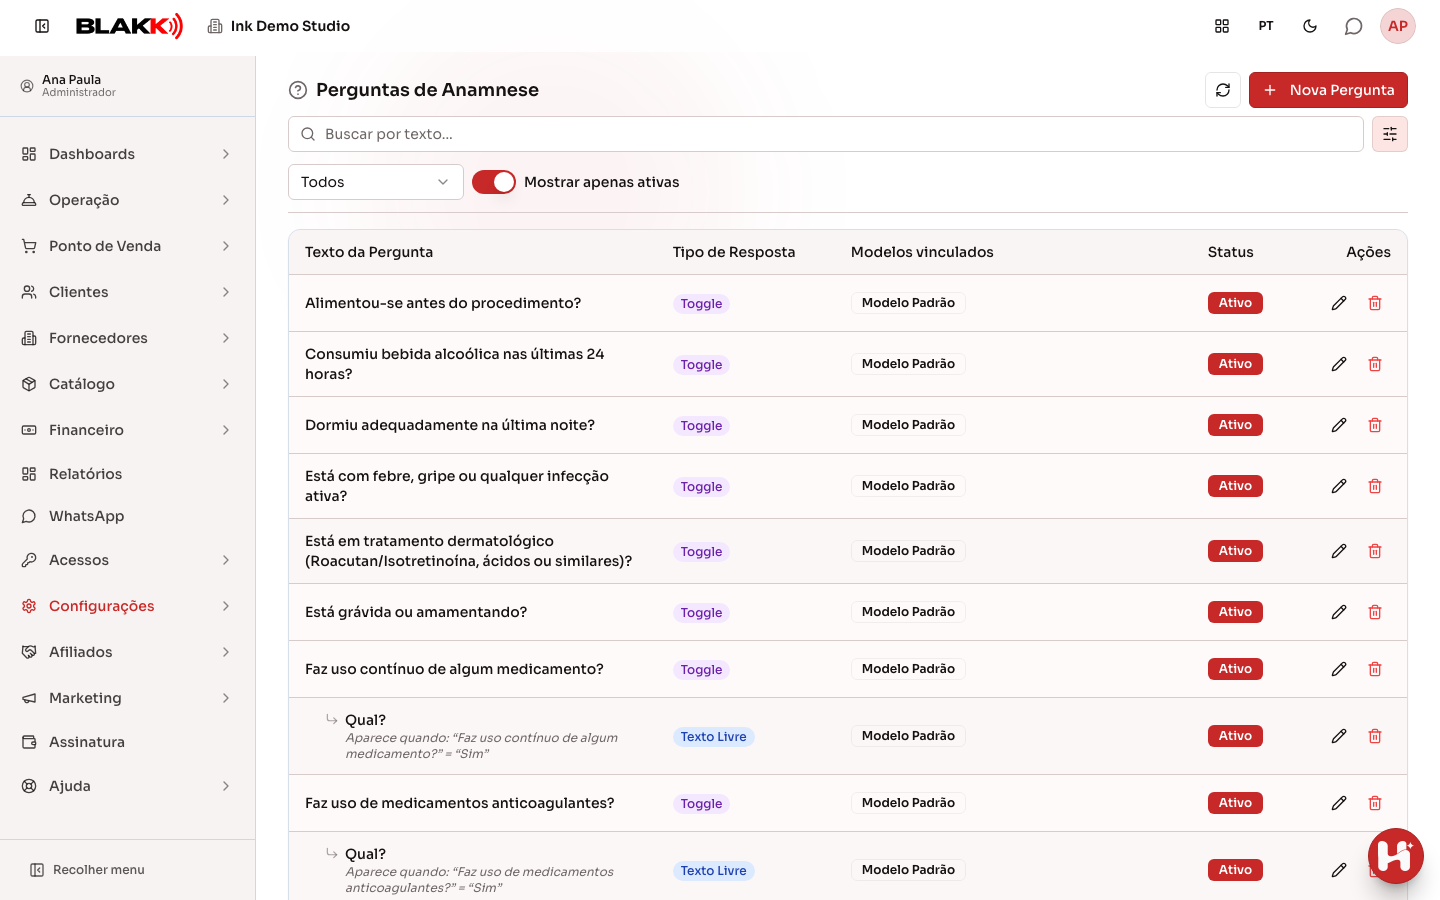Expand the Dashboards menu

pyautogui.click(x=128, y=154)
